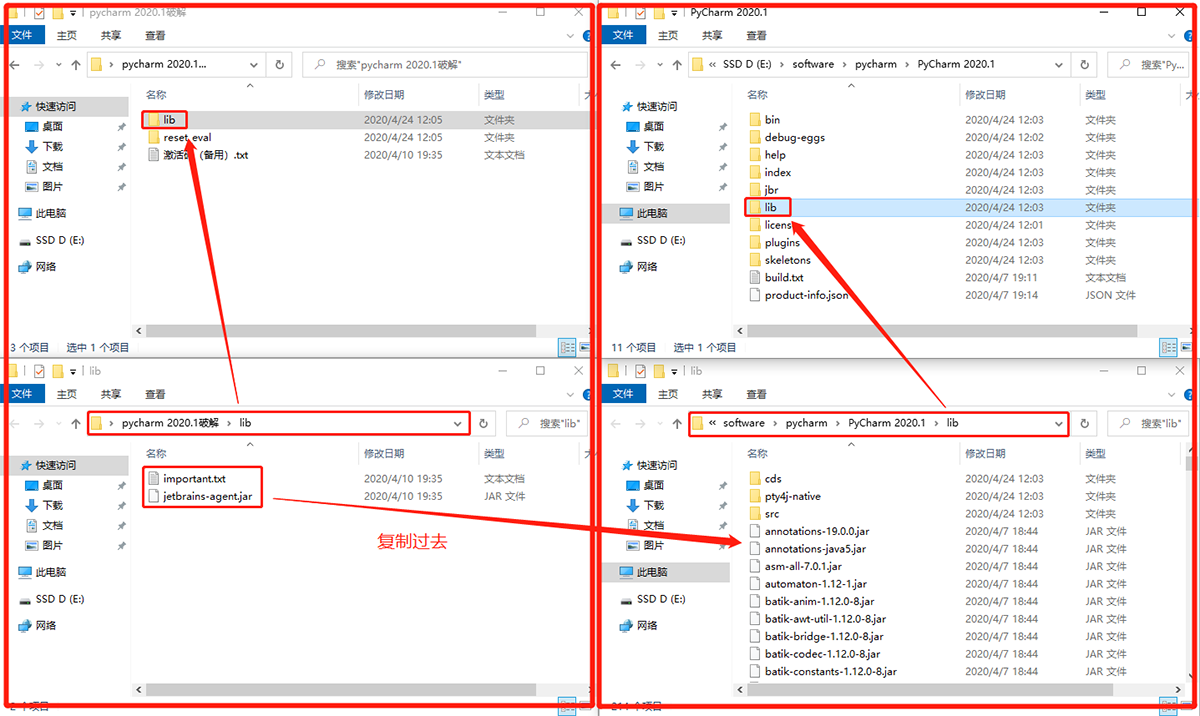
Task: Switch to details view in top-left window status bar
Action: pyautogui.click(x=567, y=348)
